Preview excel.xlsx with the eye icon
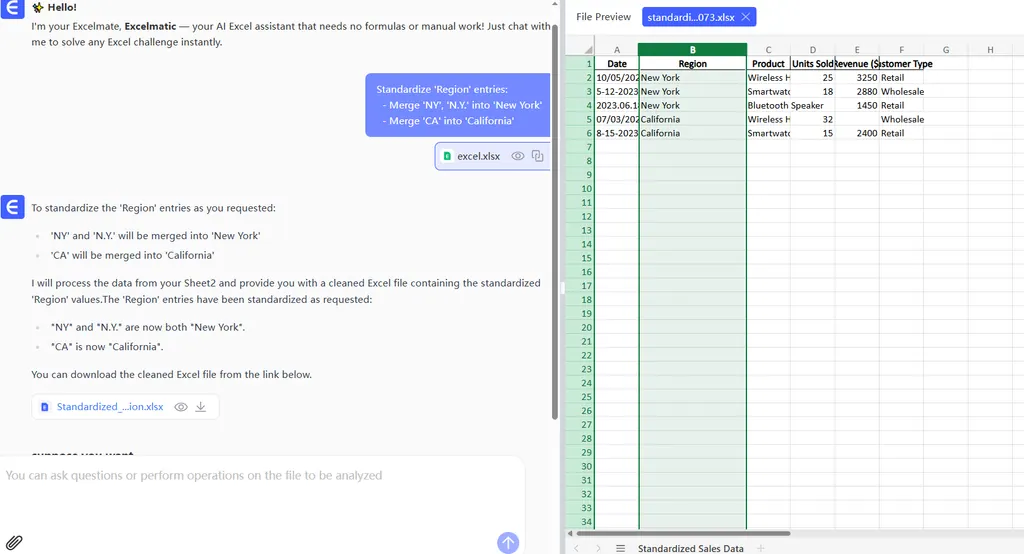Screen dimensions: 1024x554 [518, 156]
